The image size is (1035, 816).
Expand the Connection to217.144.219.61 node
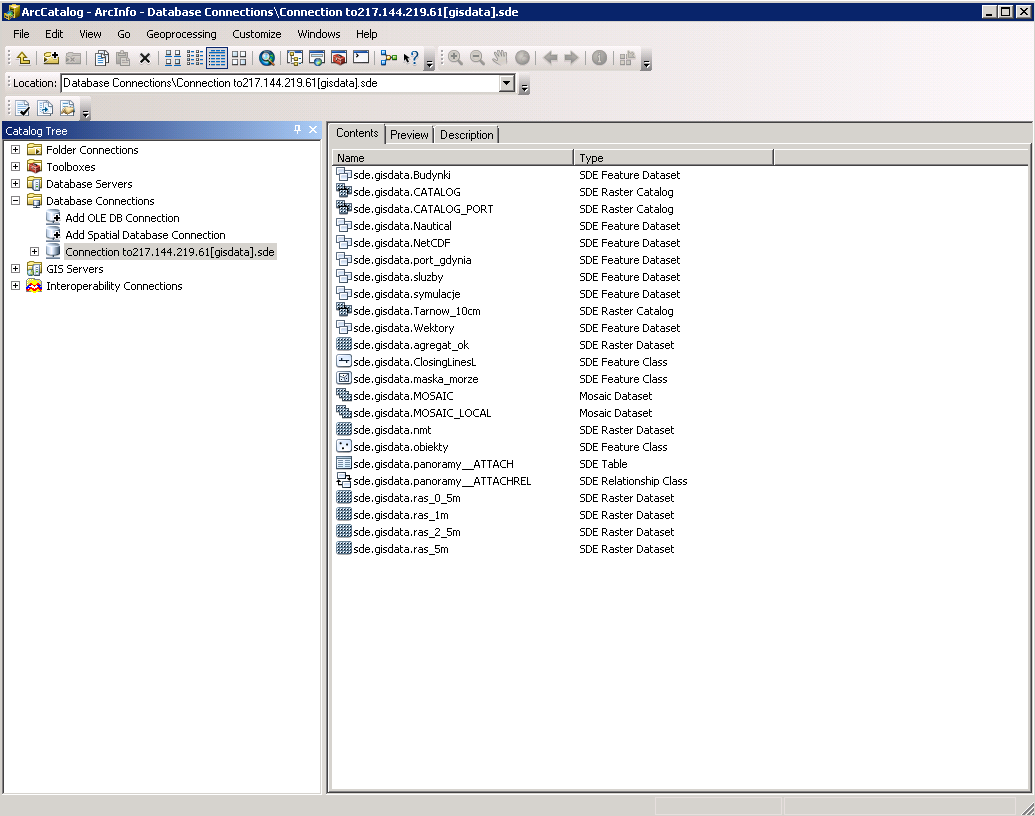[x=34, y=252]
